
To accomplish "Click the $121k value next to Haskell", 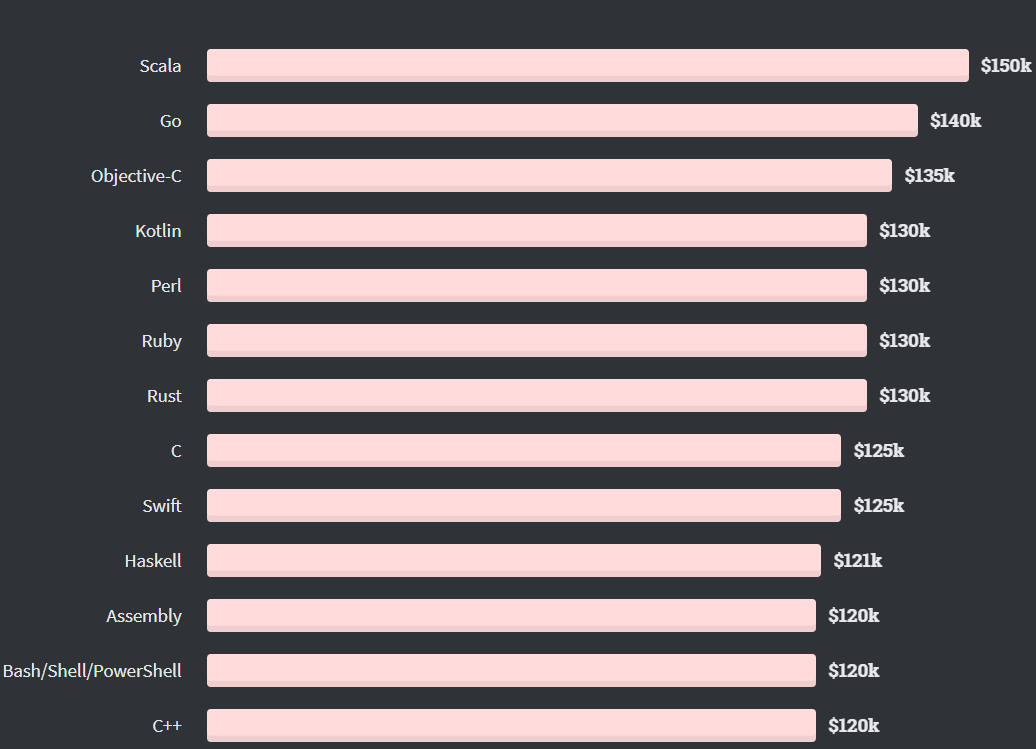I will (858, 561).
